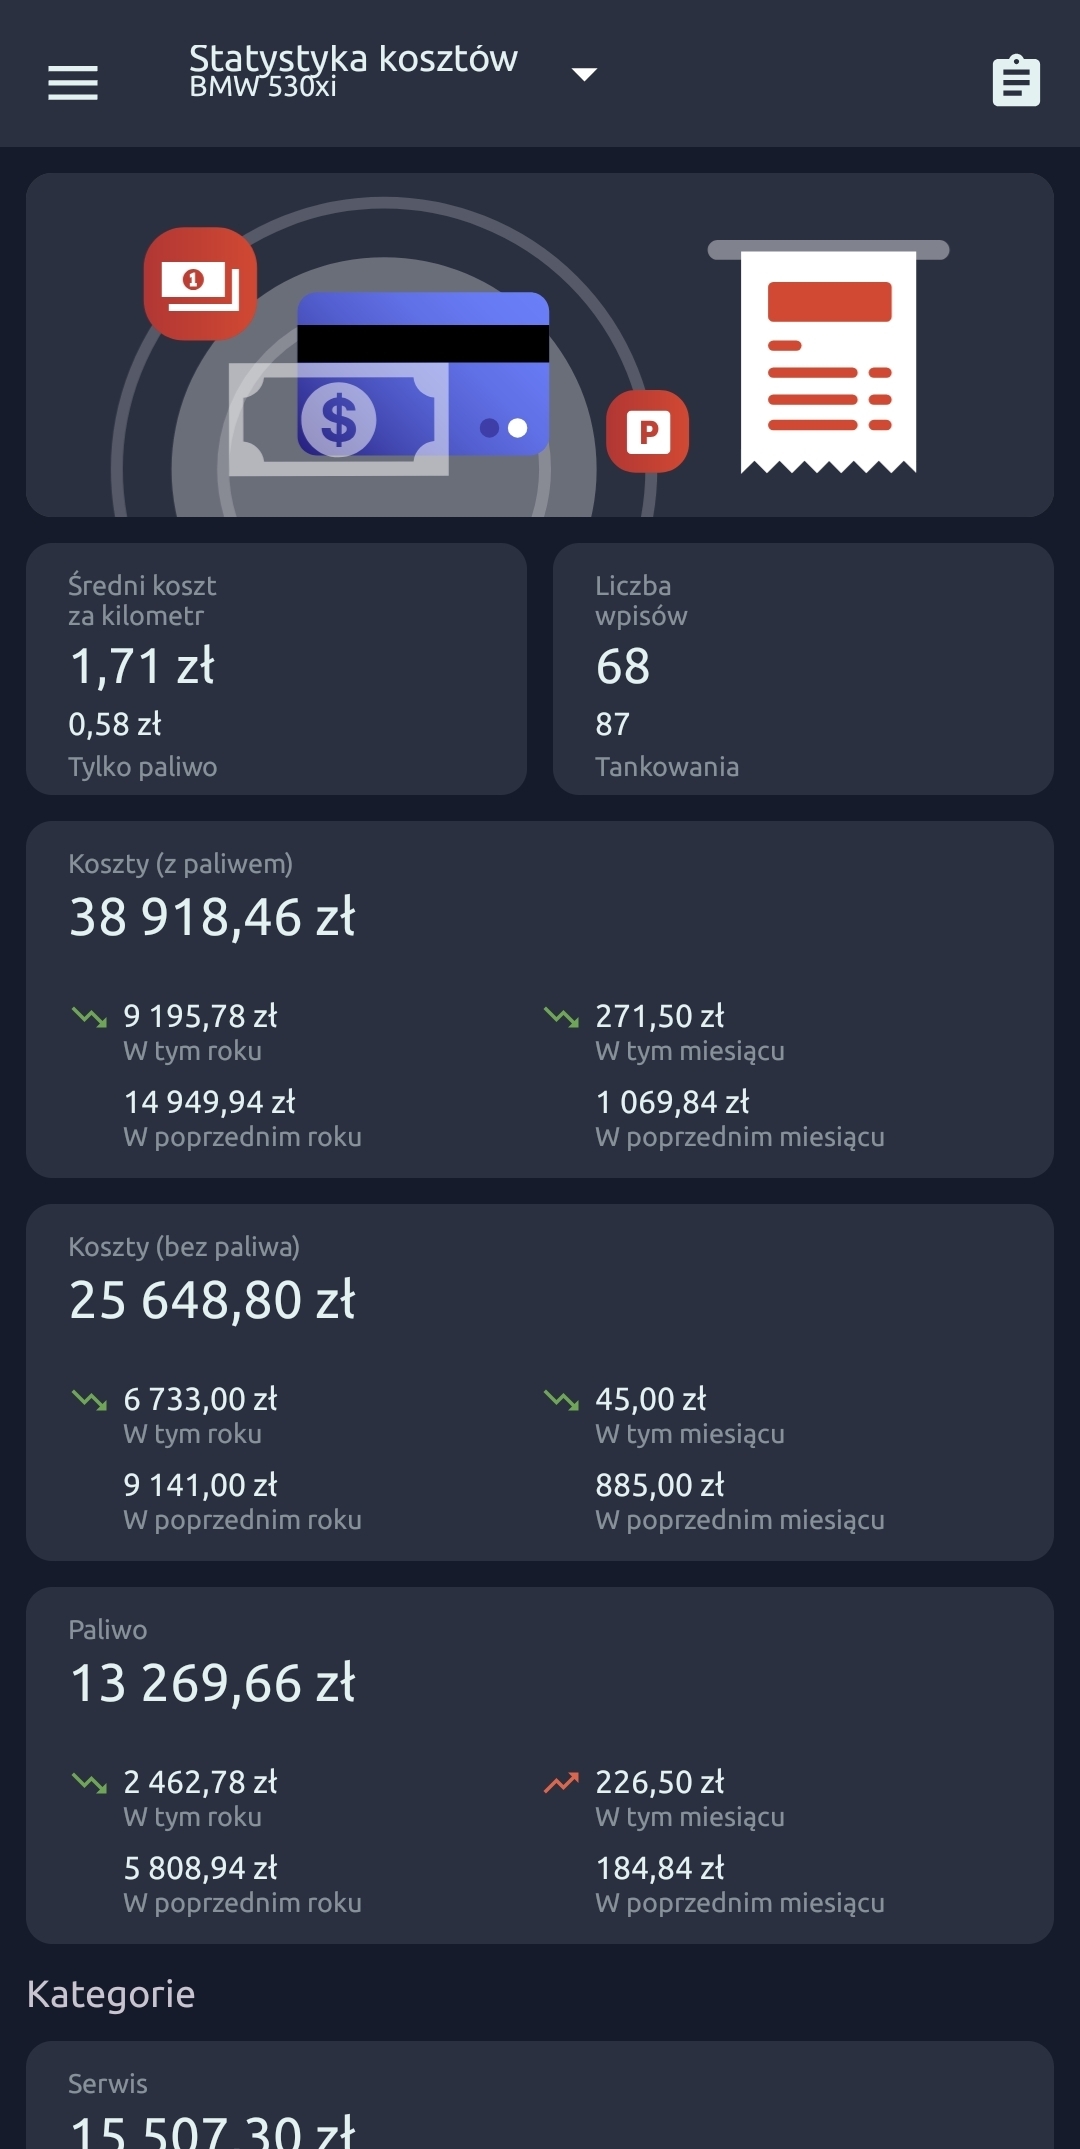Image resolution: width=1080 pixels, height=2149 pixels.
Task: Tap down-trend arrow beside 6 733,00 zł
Action: (89, 1400)
